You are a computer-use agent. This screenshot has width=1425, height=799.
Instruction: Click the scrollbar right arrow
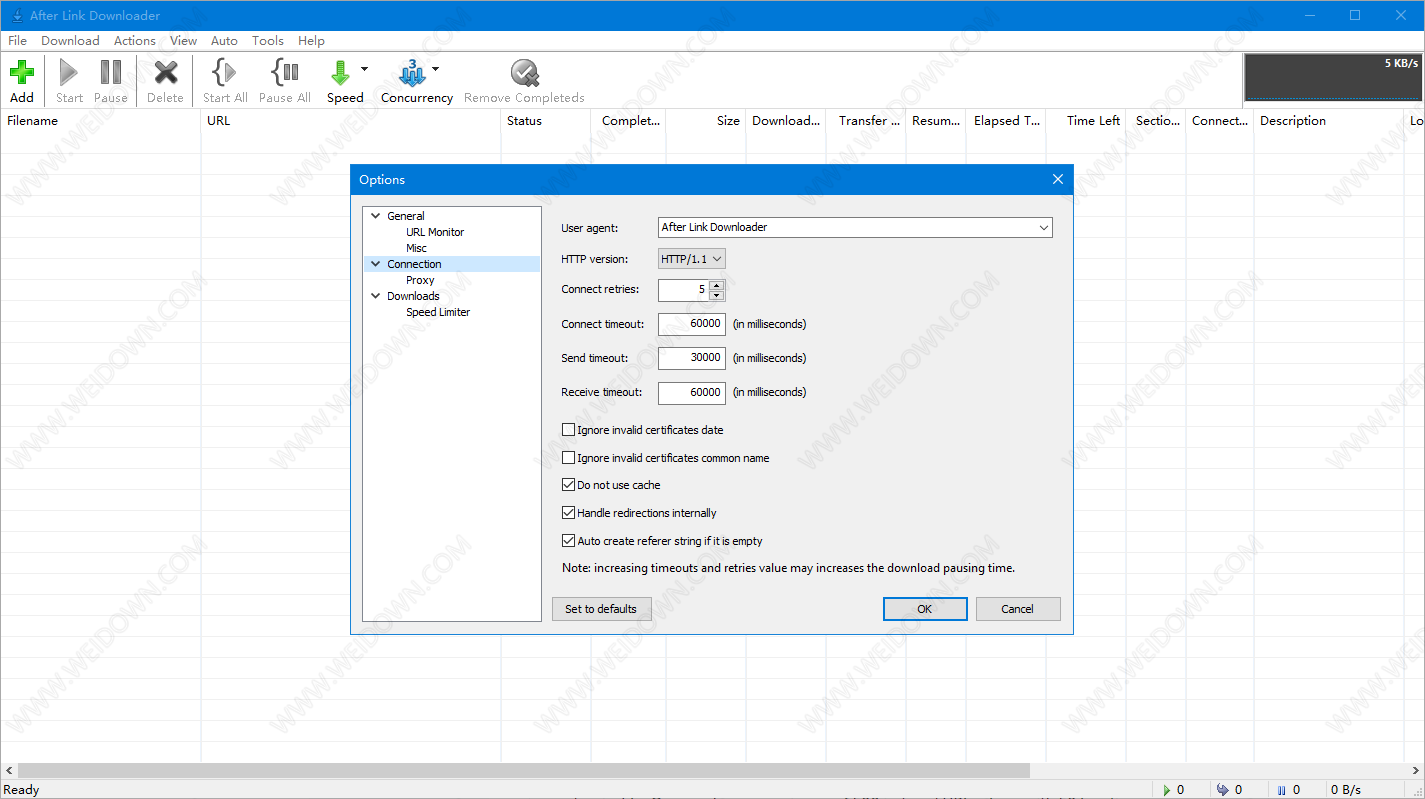pyautogui.click(x=1416, y=771)
